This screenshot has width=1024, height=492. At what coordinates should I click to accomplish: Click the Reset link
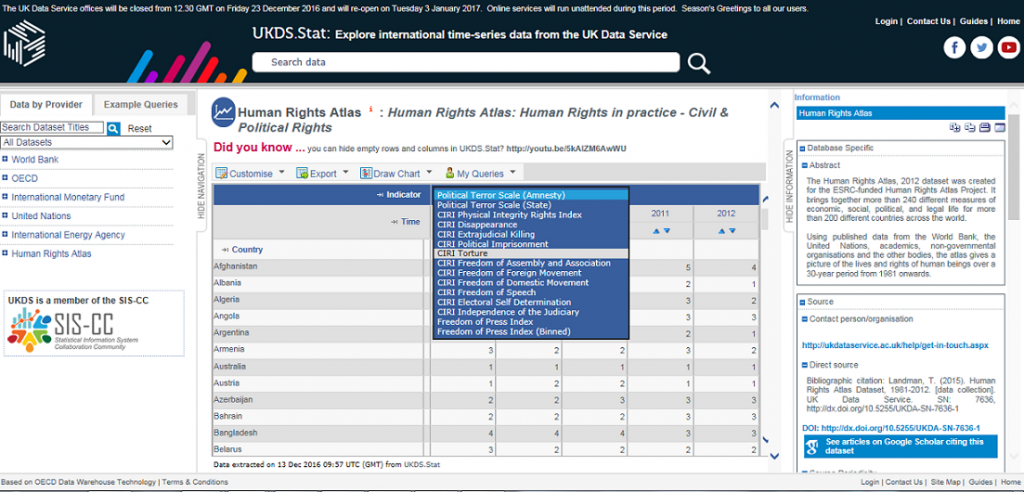coord(140,129)
